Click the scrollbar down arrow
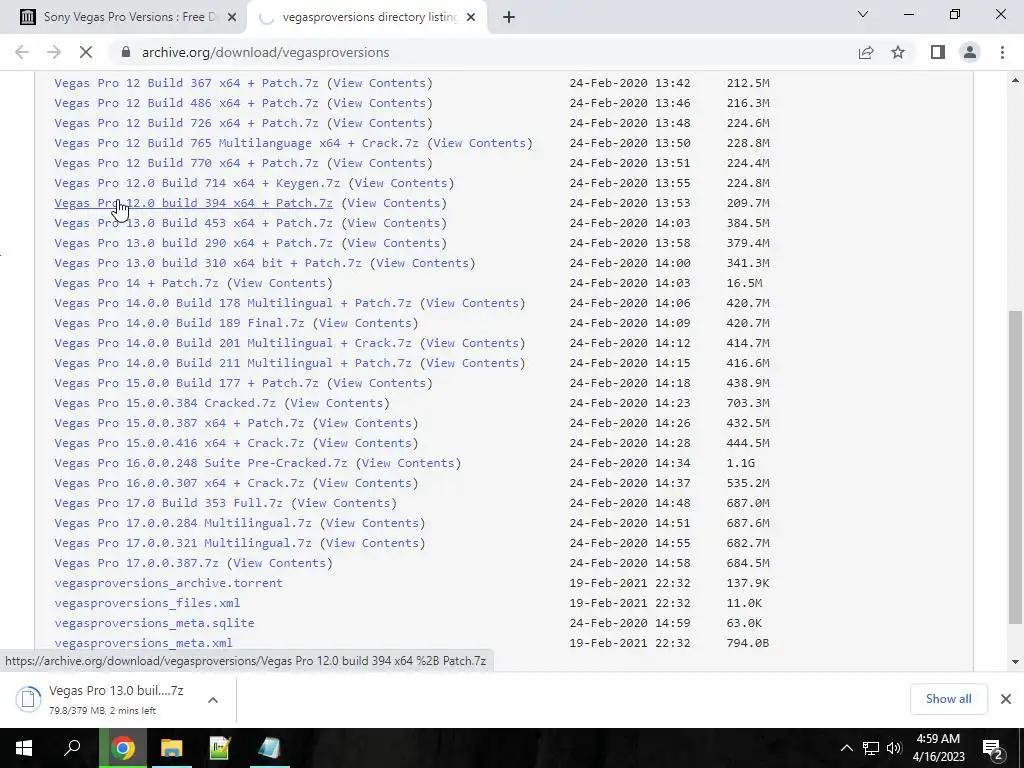This screenshot has height=768, width=1024. point(1015,662)
